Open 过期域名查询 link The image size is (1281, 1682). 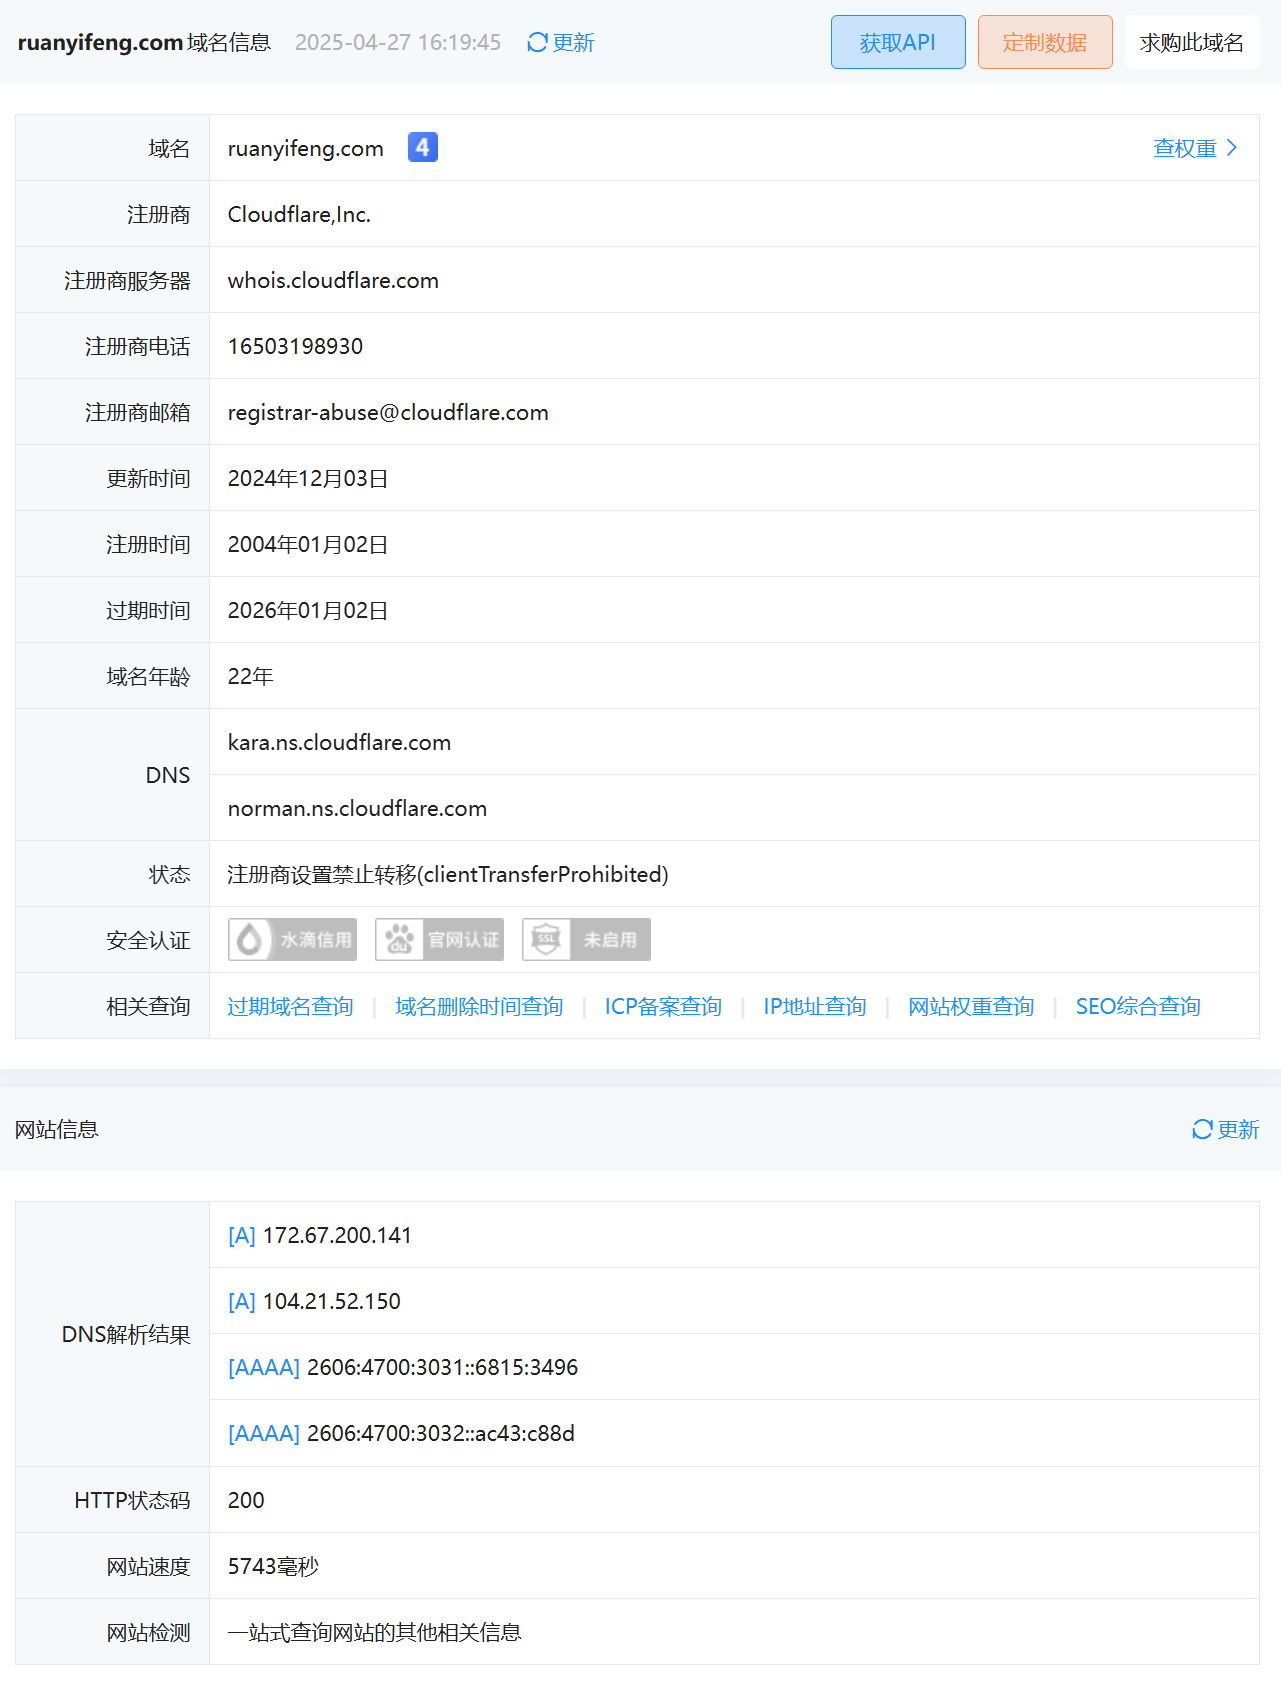coord(290,1006)
